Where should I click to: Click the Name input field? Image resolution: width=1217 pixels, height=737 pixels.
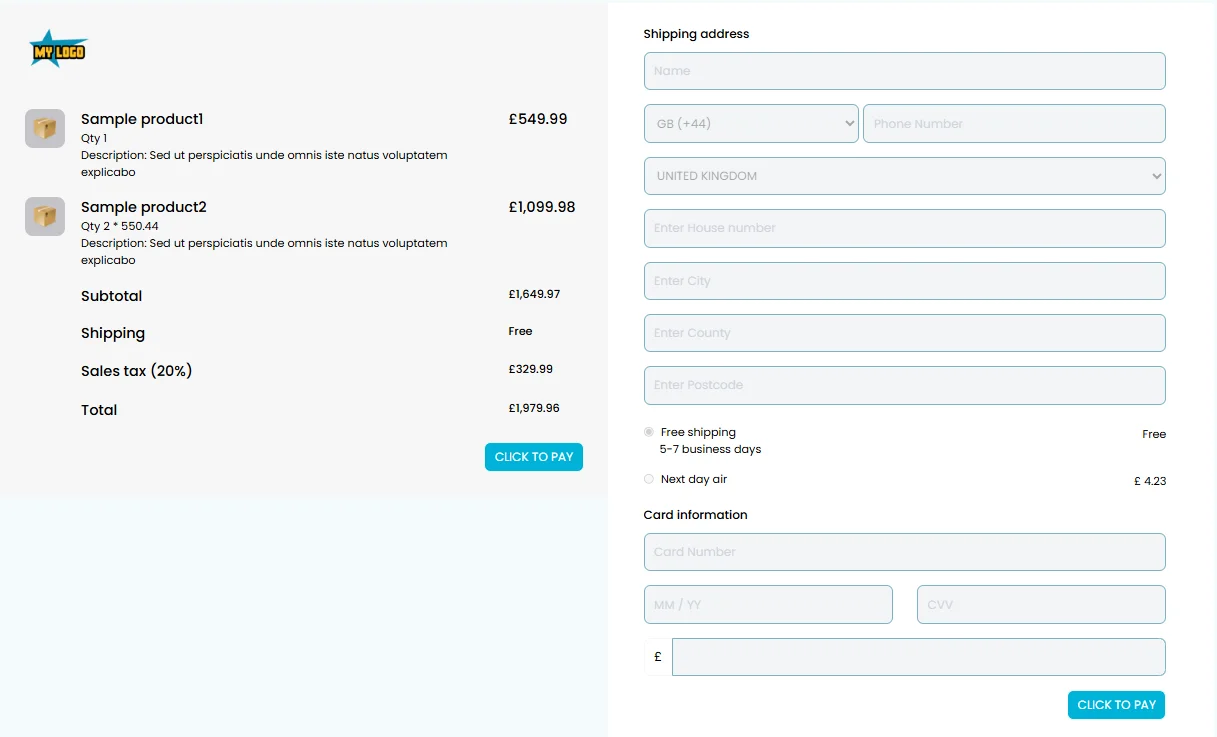(903, 70)
